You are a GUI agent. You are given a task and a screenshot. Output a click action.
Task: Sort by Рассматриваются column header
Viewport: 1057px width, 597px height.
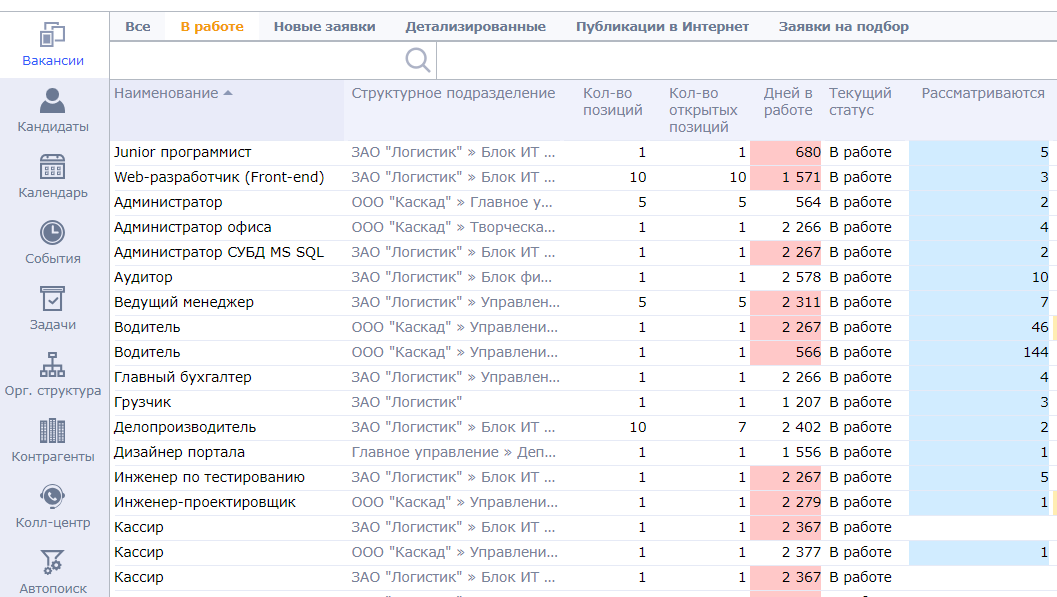tap(983, 93)
